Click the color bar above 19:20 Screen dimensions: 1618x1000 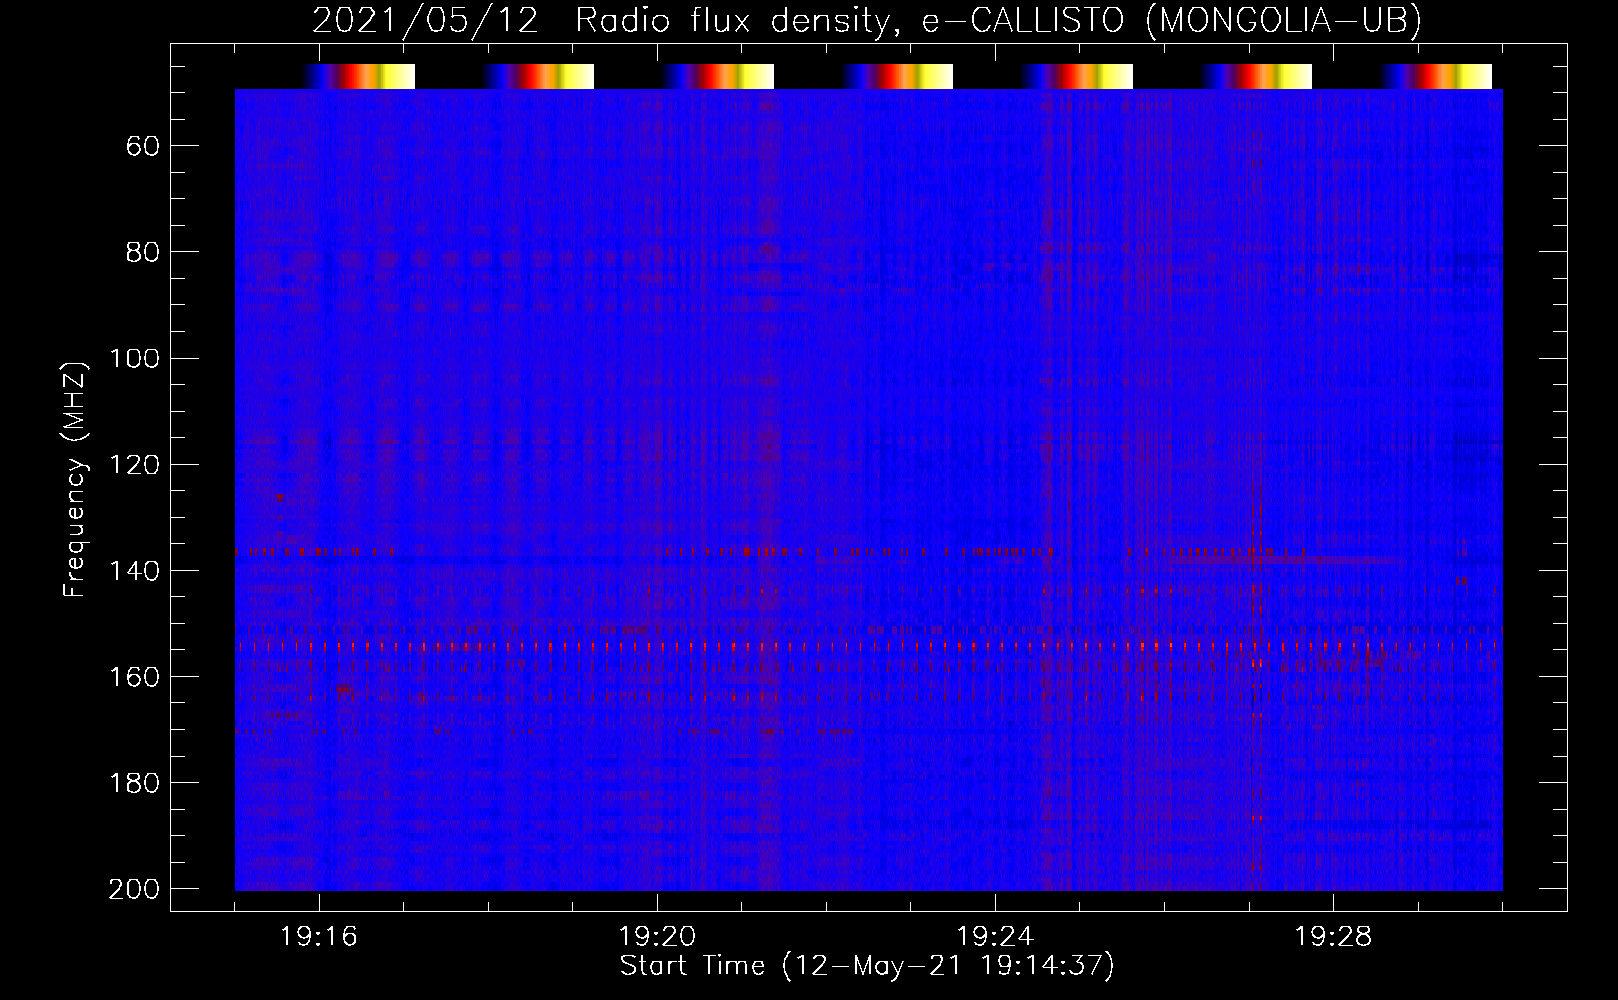coord(718,76)
